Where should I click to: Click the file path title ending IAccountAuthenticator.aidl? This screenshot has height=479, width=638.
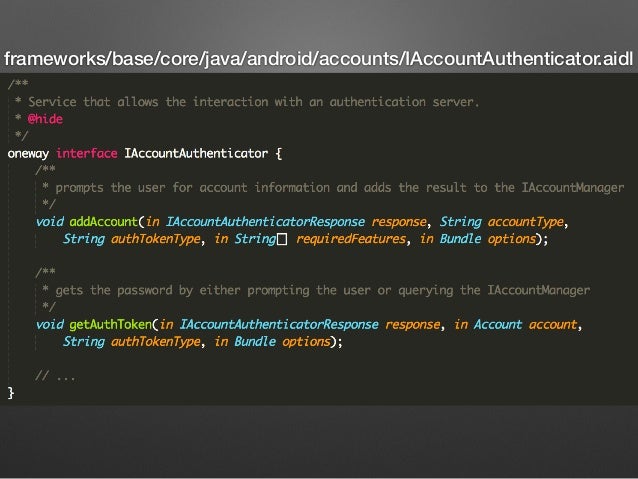(x=318, y=59)
